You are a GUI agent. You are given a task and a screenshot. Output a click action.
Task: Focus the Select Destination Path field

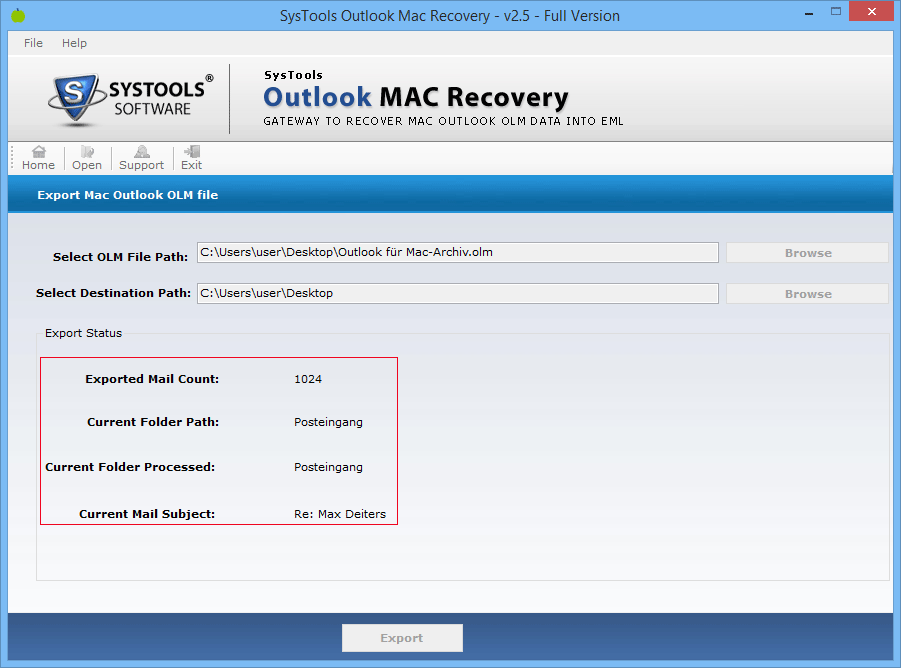(457, 293)
